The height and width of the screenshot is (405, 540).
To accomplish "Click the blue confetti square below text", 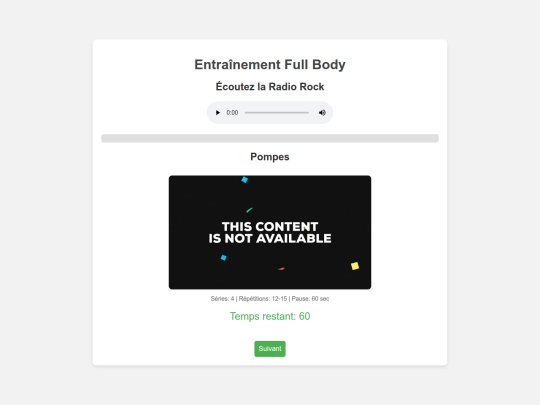I will click(x=224, y=257).
